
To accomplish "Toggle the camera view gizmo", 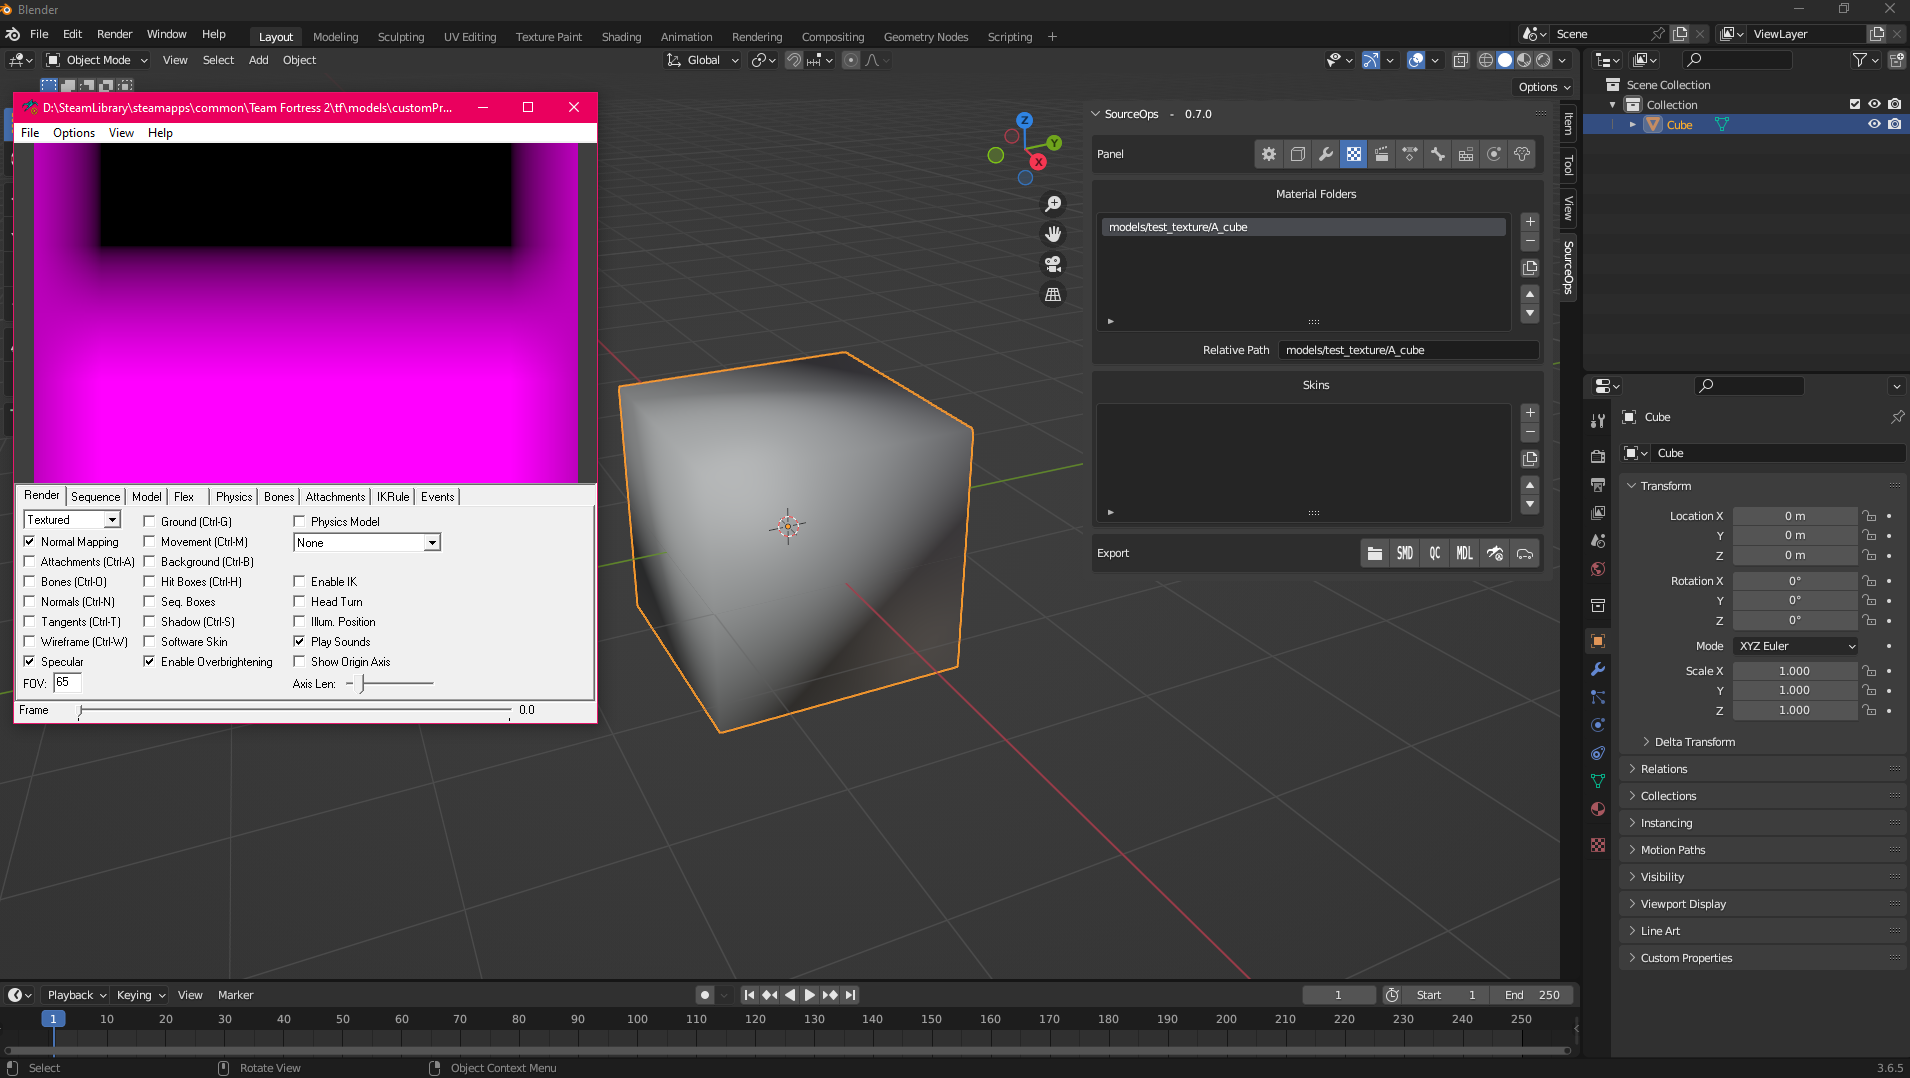I will click(x=1053, y=264).
